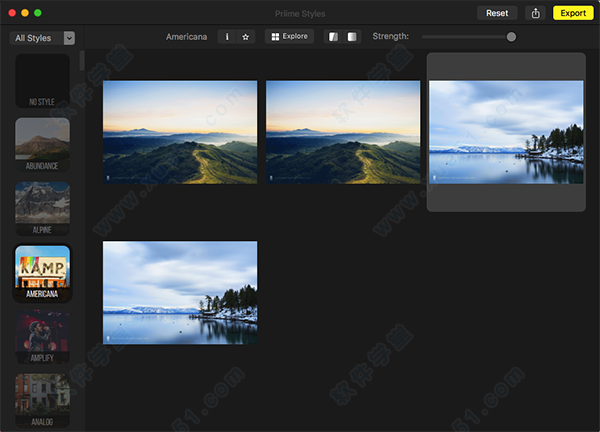Image resolution: width=600 pixels, height=432 pixels.
Task: Select the lake photo in second row
Action: [x=180, y=292]
